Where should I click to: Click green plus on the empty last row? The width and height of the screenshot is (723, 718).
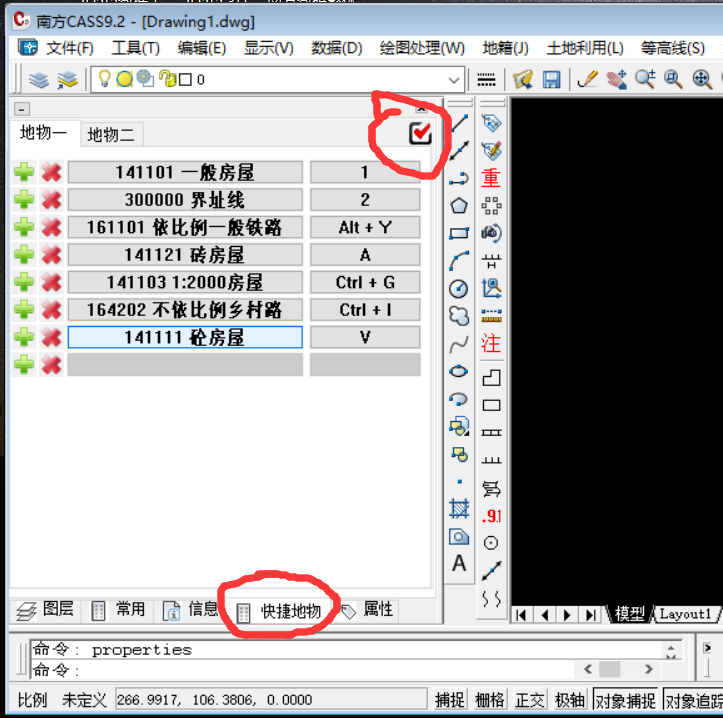(24, 365)
